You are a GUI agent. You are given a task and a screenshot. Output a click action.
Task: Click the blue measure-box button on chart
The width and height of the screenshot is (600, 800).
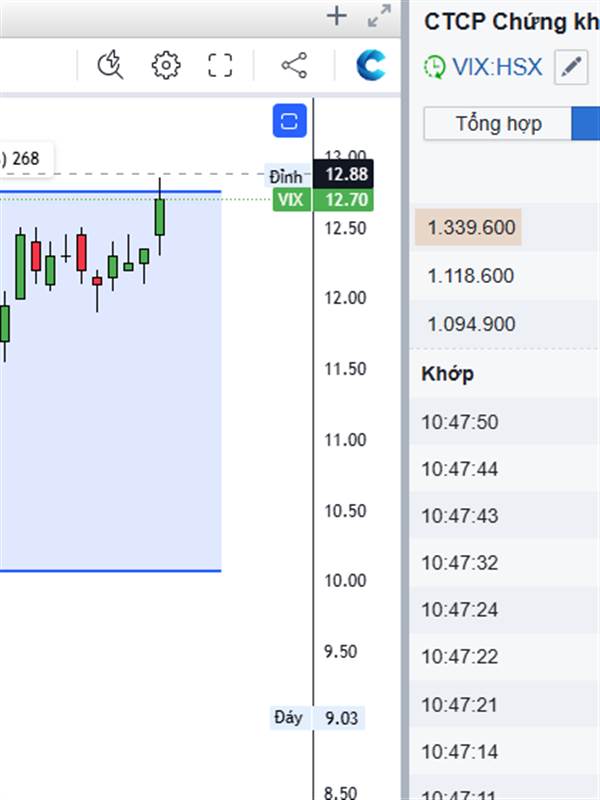tap(289, 121)
